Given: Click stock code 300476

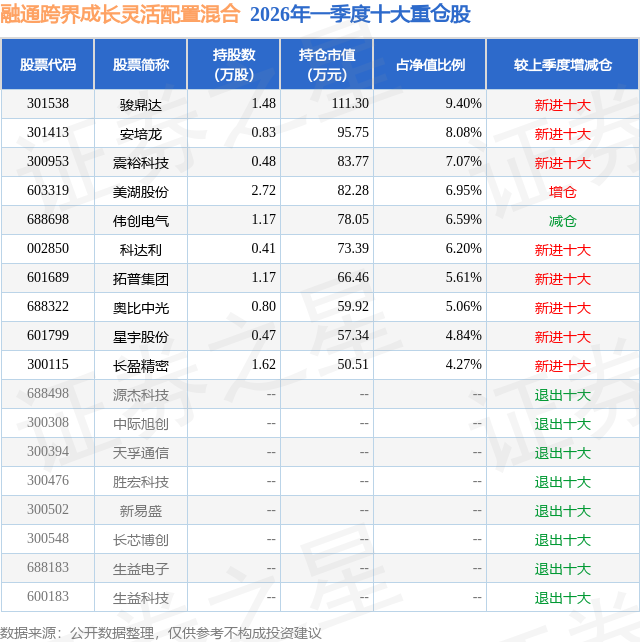Looking at the screenshot, I should 48,482.
